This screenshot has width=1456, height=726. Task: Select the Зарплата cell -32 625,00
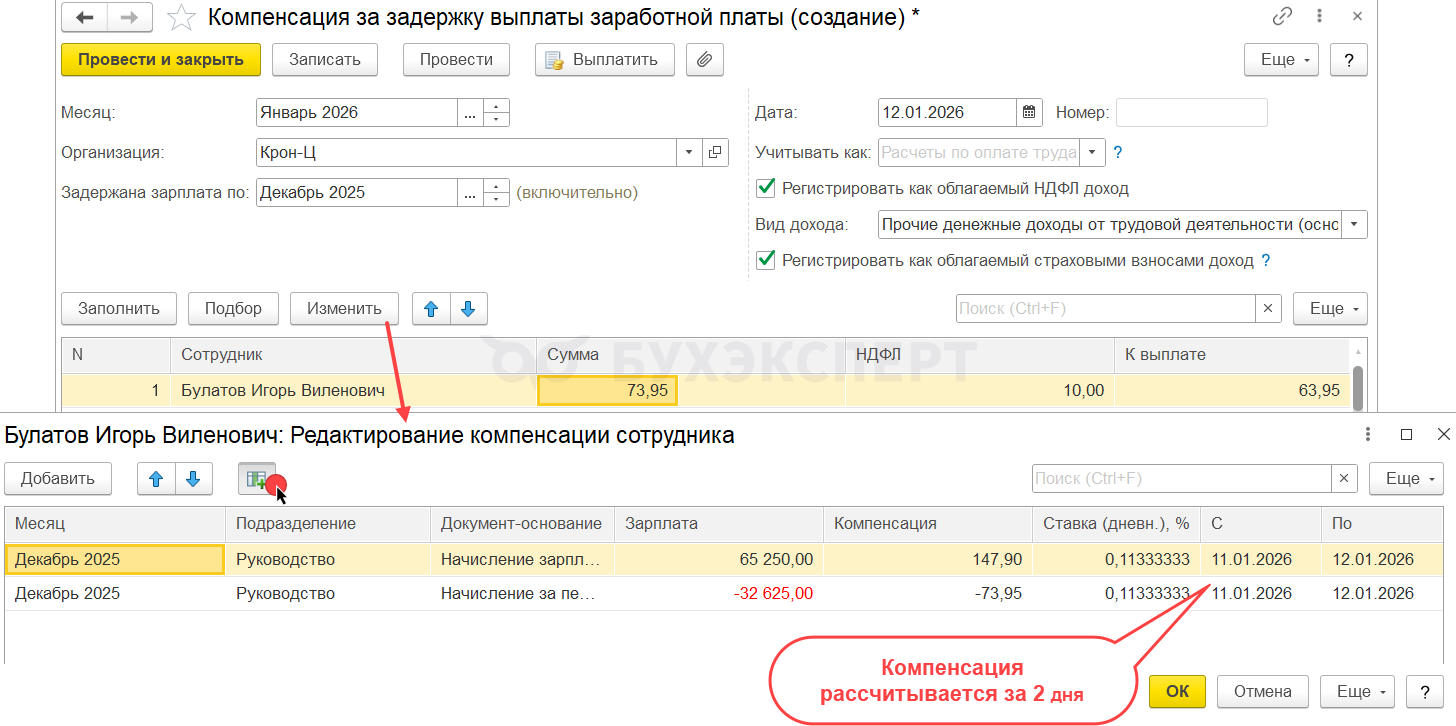click(x=719, y=594)
